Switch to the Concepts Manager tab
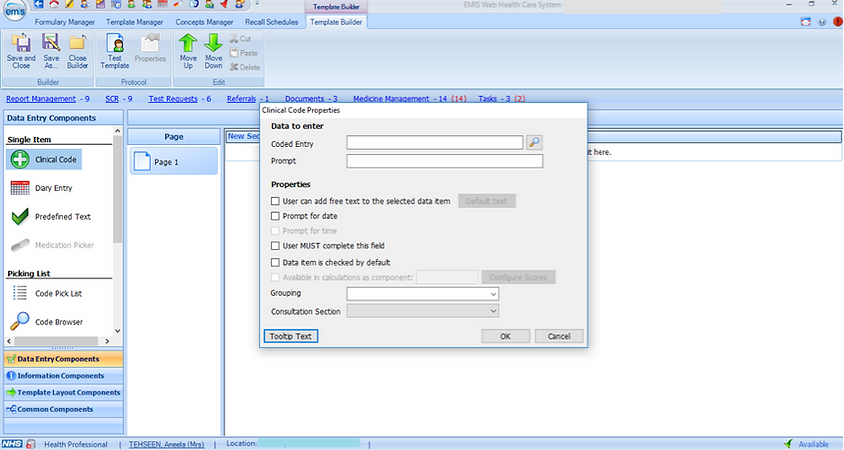Image resolution: width=844 pixels, height=450 pixels. click(204, 22)
